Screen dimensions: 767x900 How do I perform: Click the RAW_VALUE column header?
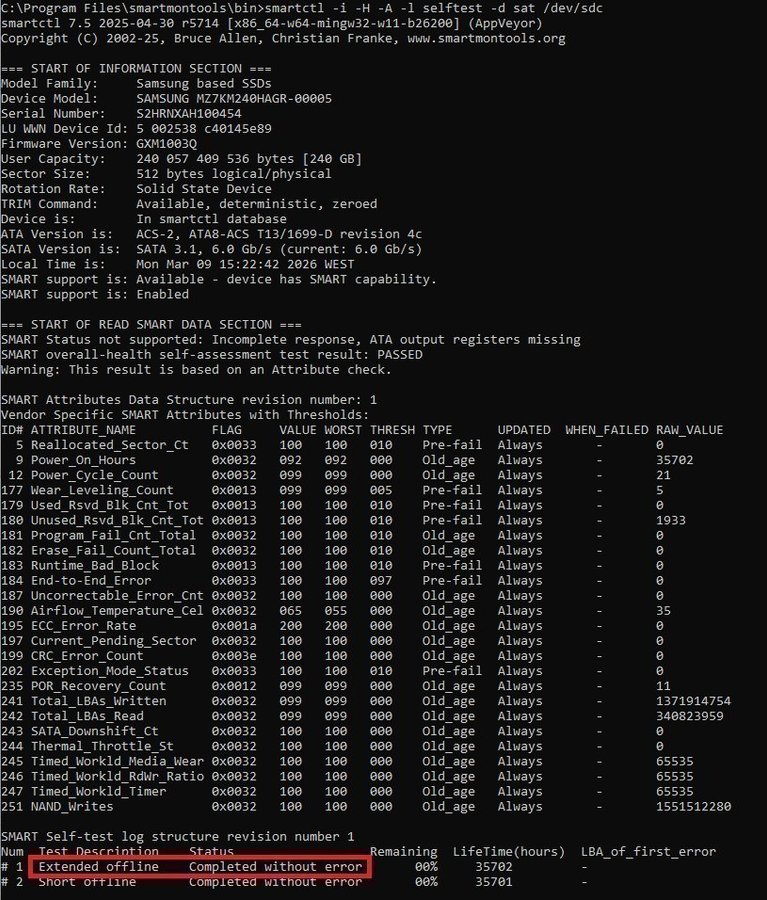pyautogui.click(x=689, y=430)
